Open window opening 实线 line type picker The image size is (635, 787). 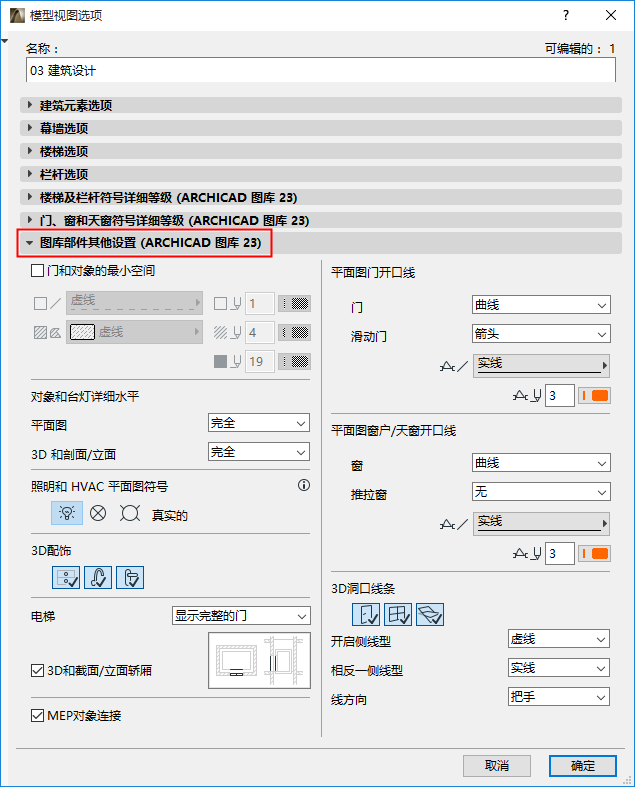click(x=541, y=523)
